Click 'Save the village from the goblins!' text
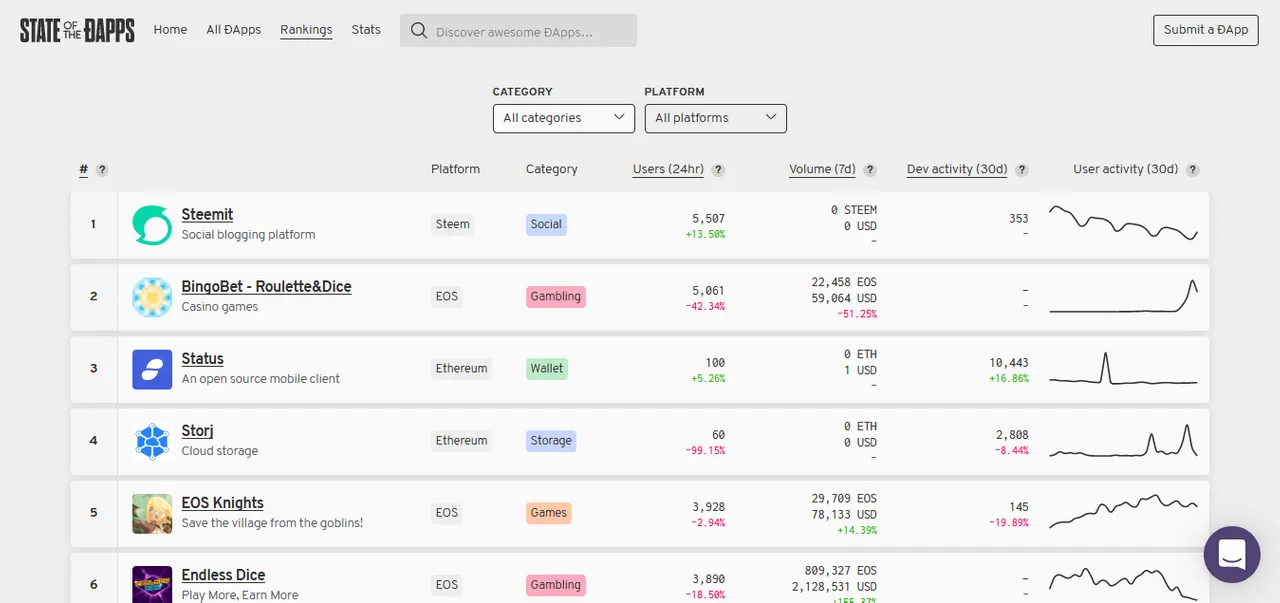 pos(272,523)
